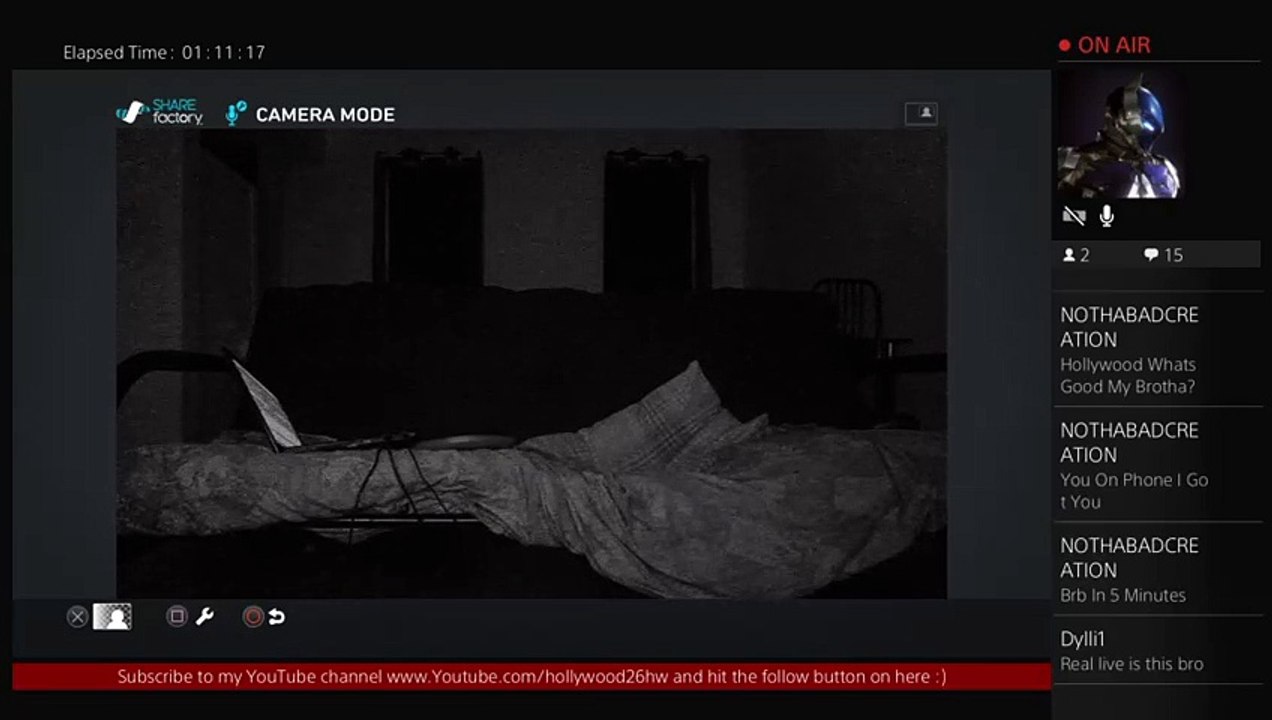Click the 'Brb In 5 Minutes' comment
This screenshot has height=720, width=1272.
click(x=1123, y=595)
